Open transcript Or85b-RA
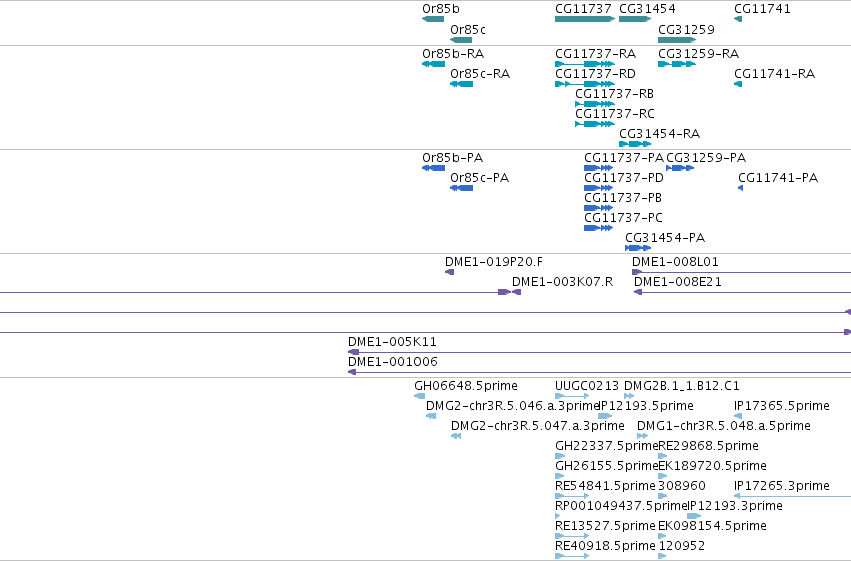The width and height of the screenshot is (851, 561). (434, 64)
